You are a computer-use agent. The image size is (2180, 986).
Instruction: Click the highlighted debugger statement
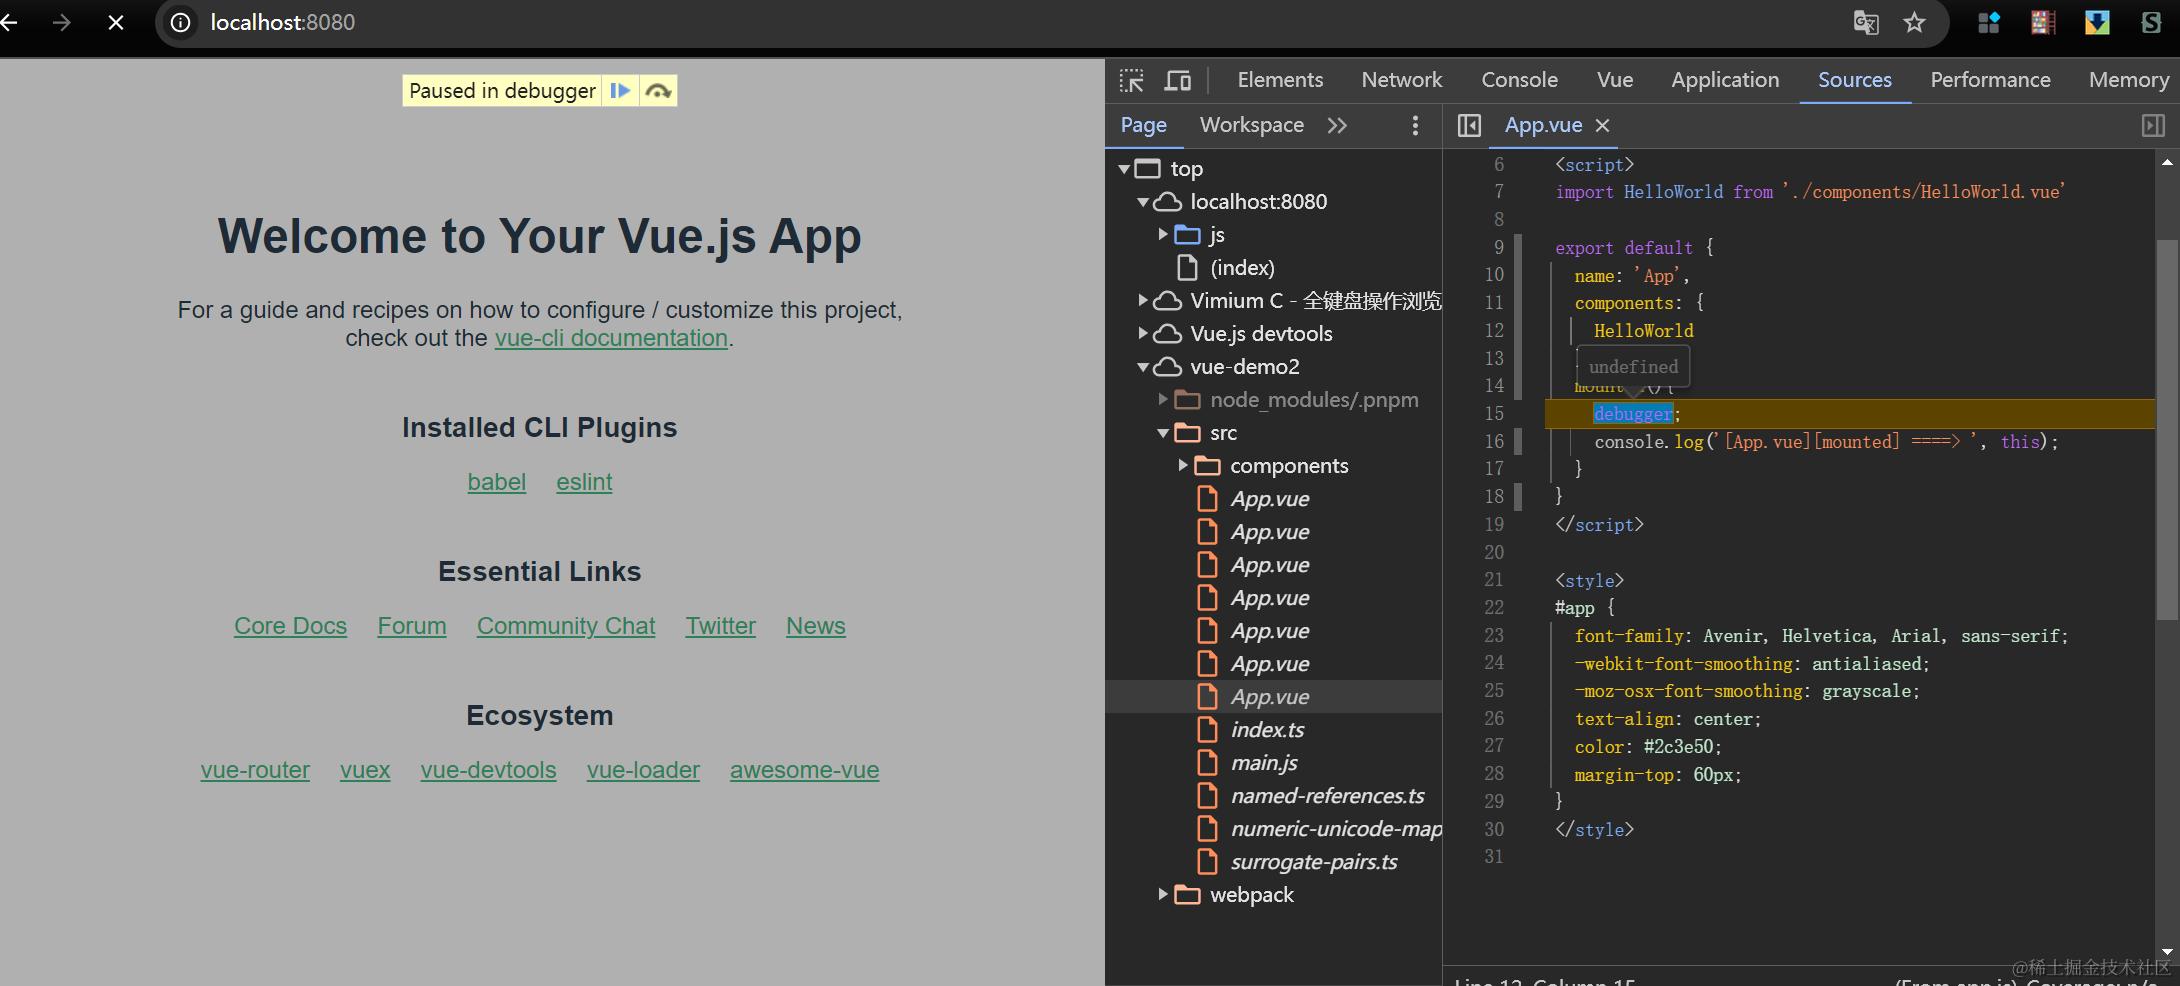tap(1633, 413)
